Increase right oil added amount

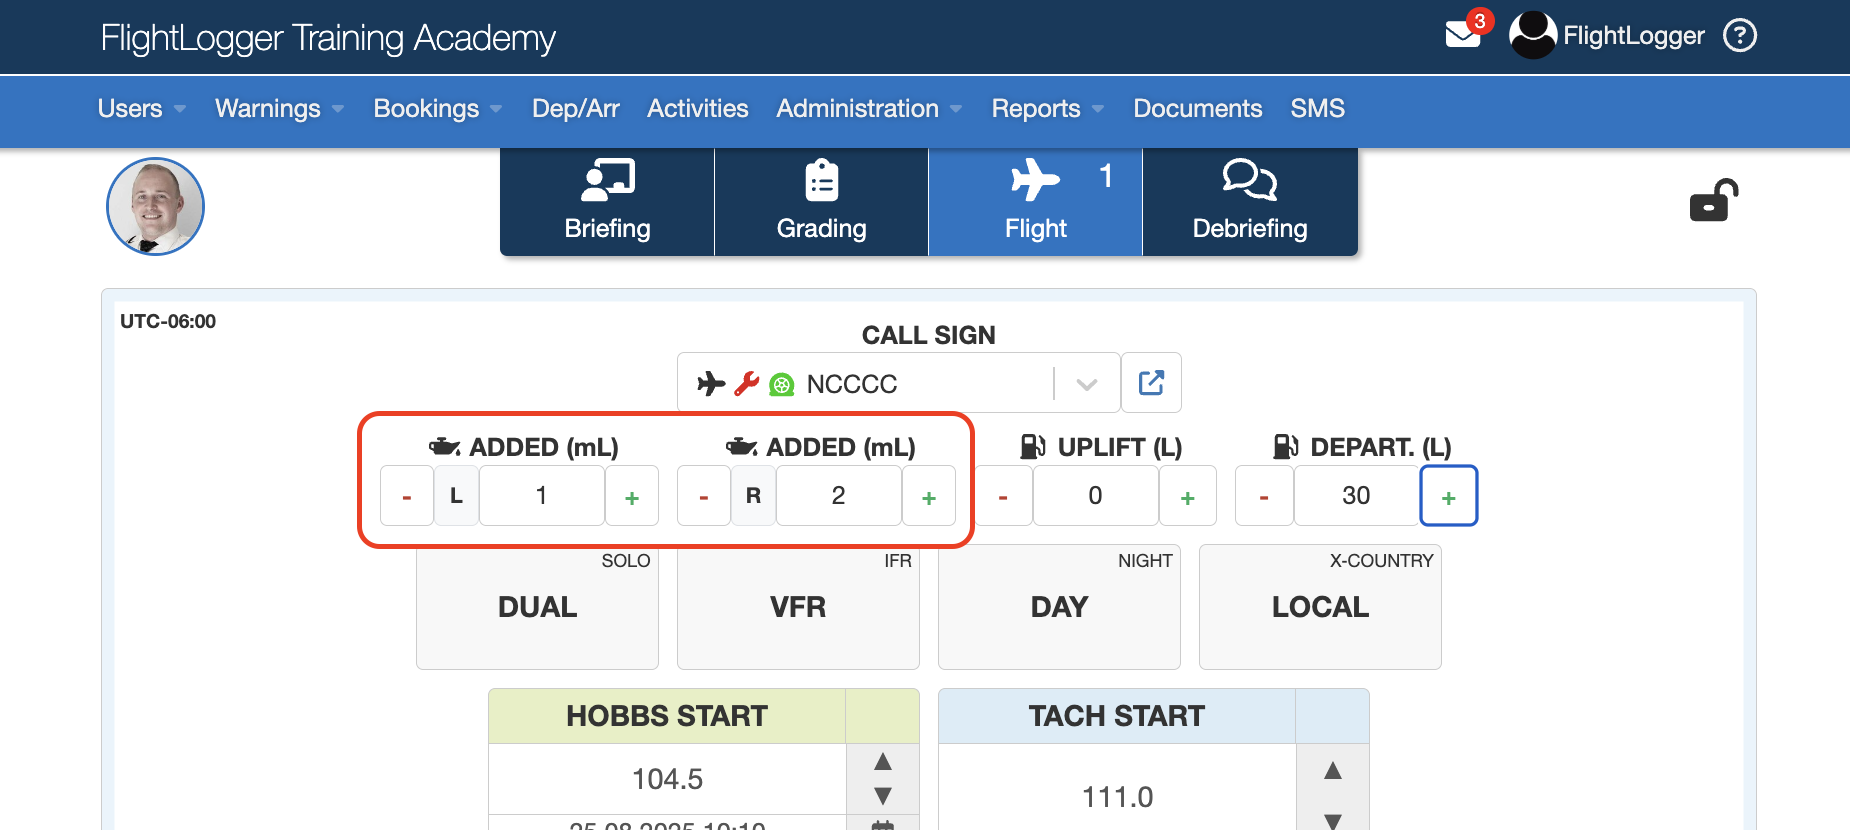[x=929, y=496]
